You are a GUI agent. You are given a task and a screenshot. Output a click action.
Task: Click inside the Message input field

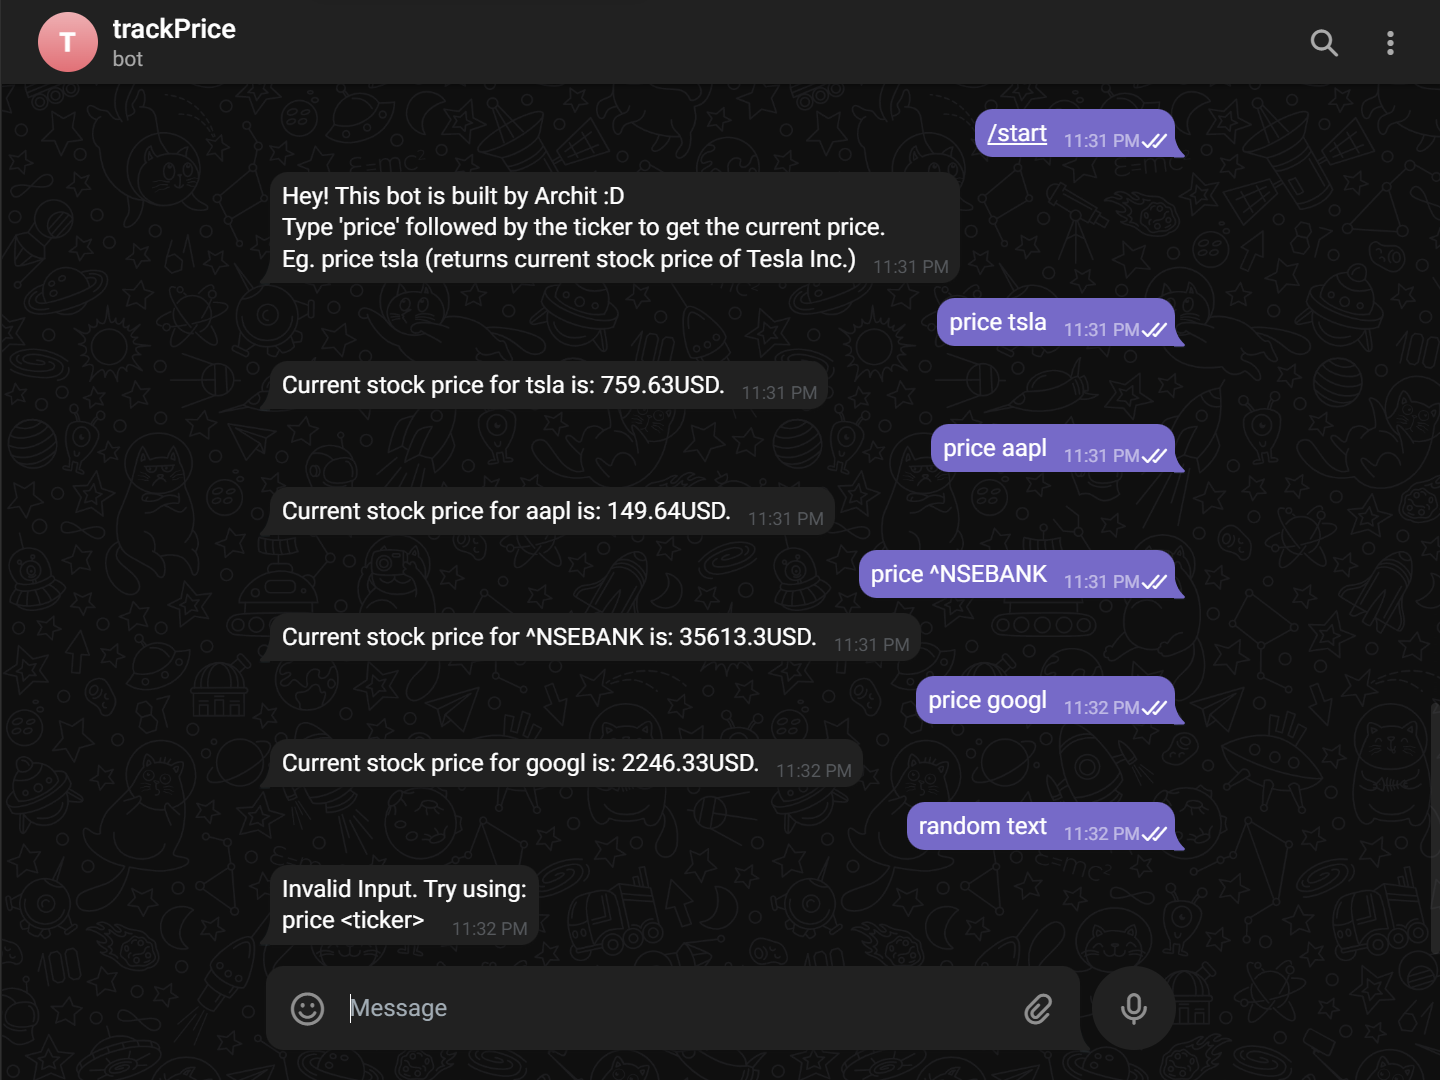(680, 1008)
